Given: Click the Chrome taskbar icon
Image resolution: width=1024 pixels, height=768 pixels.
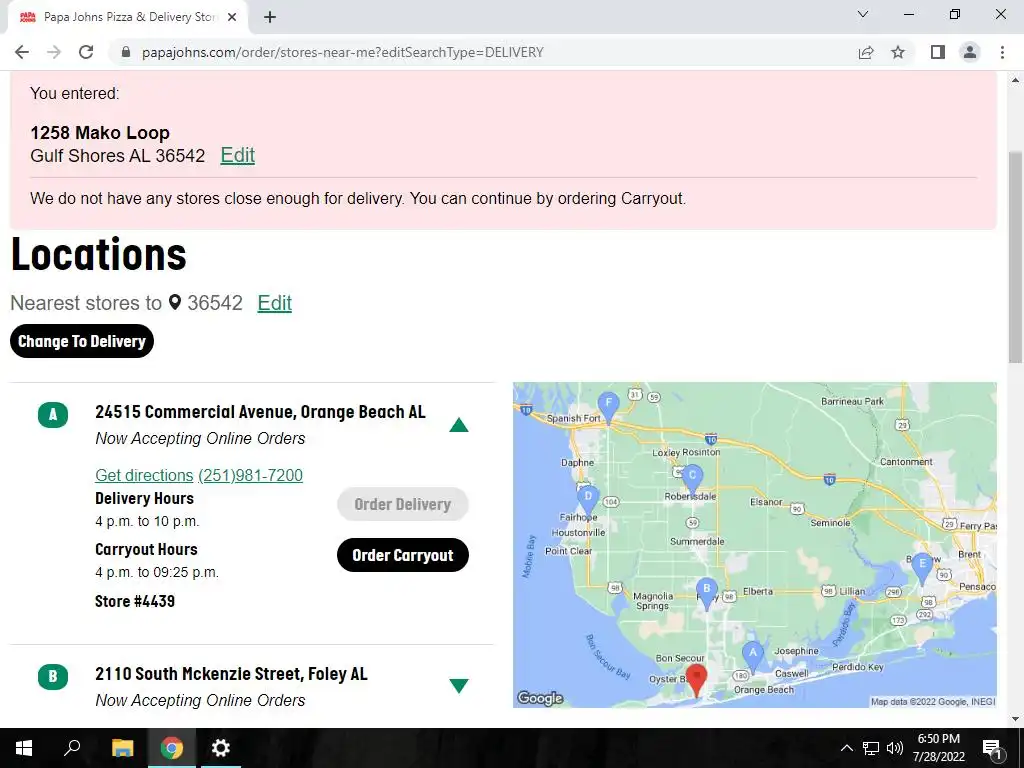Looking at the screenshot, I should (172, 748).
